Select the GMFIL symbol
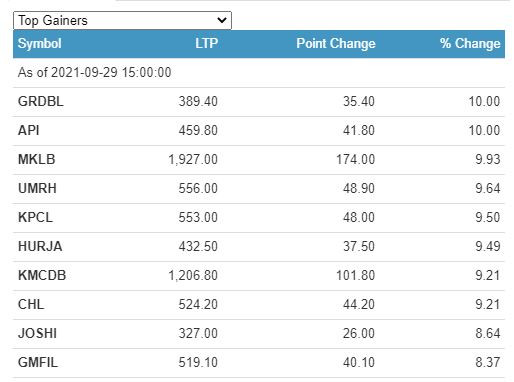 pyautogui.click(x=38, y=362)
